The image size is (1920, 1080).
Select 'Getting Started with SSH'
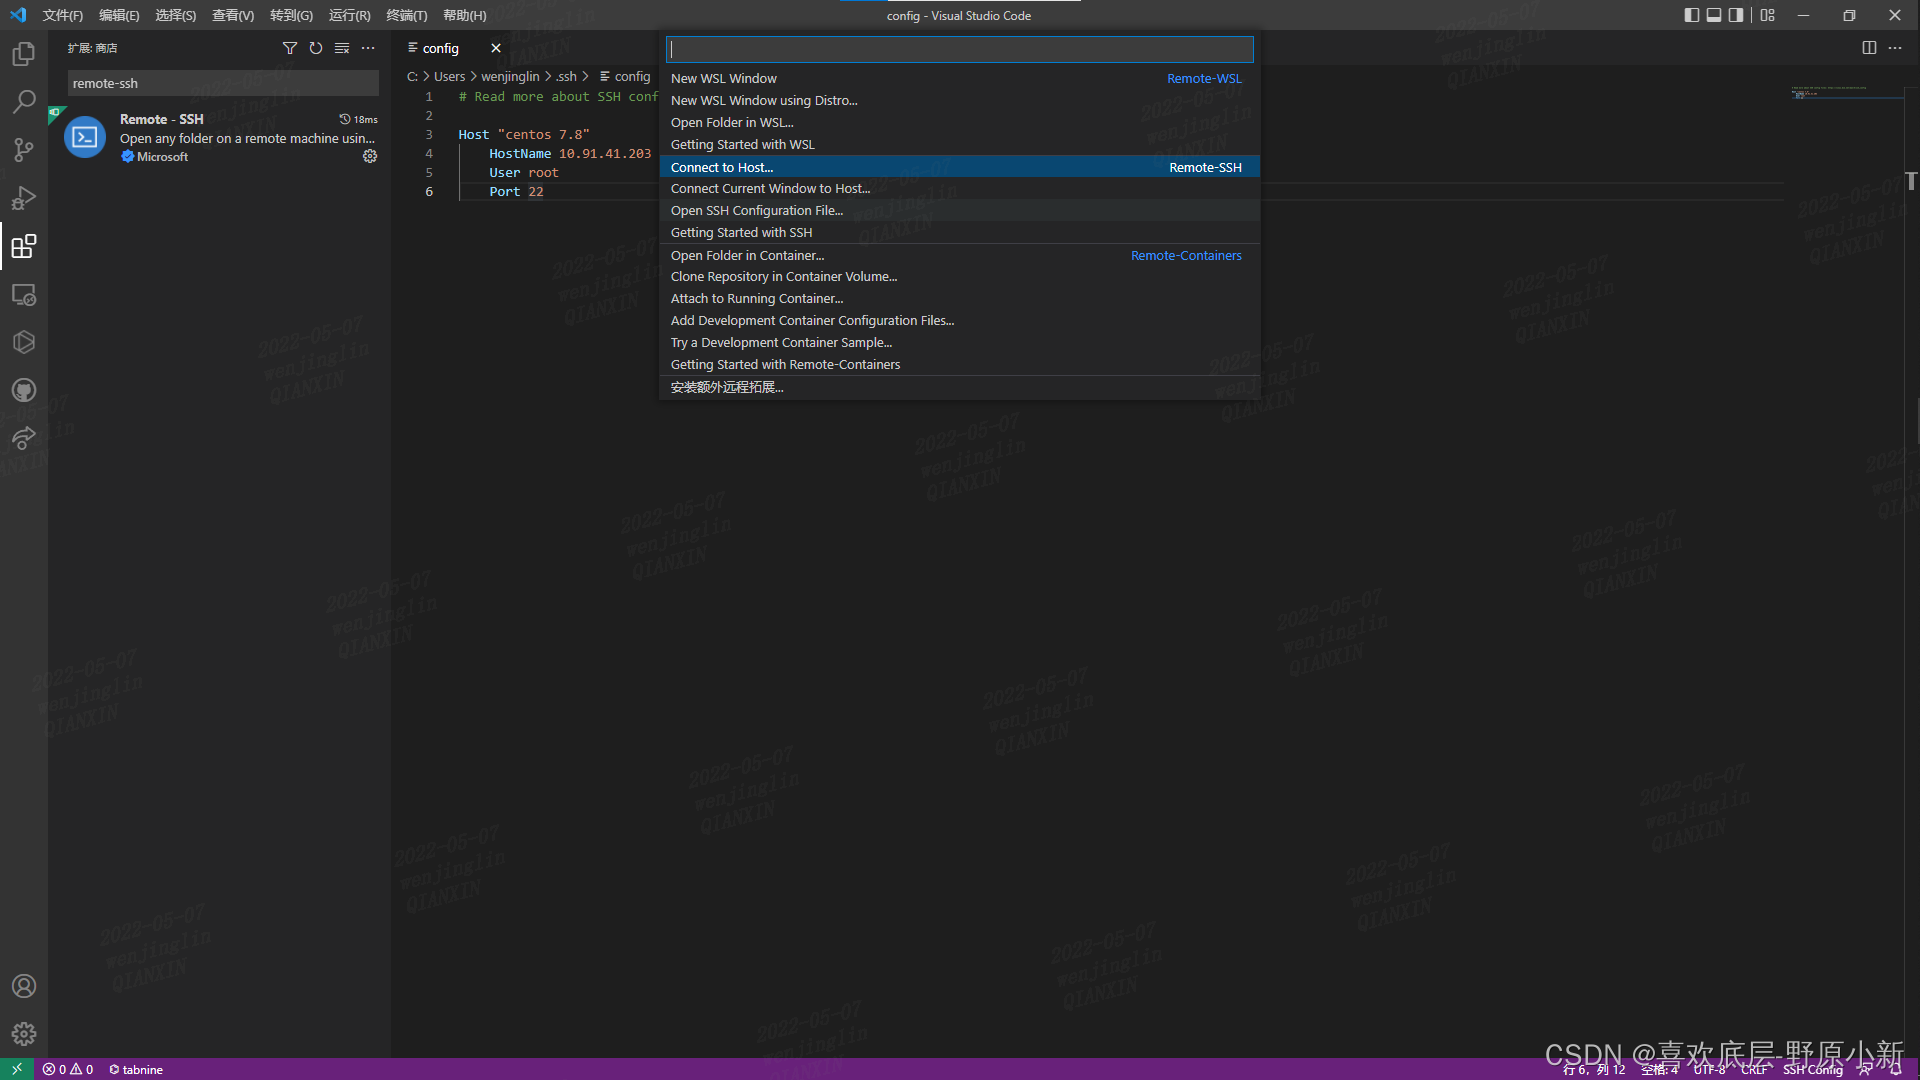tap(959, 232)
